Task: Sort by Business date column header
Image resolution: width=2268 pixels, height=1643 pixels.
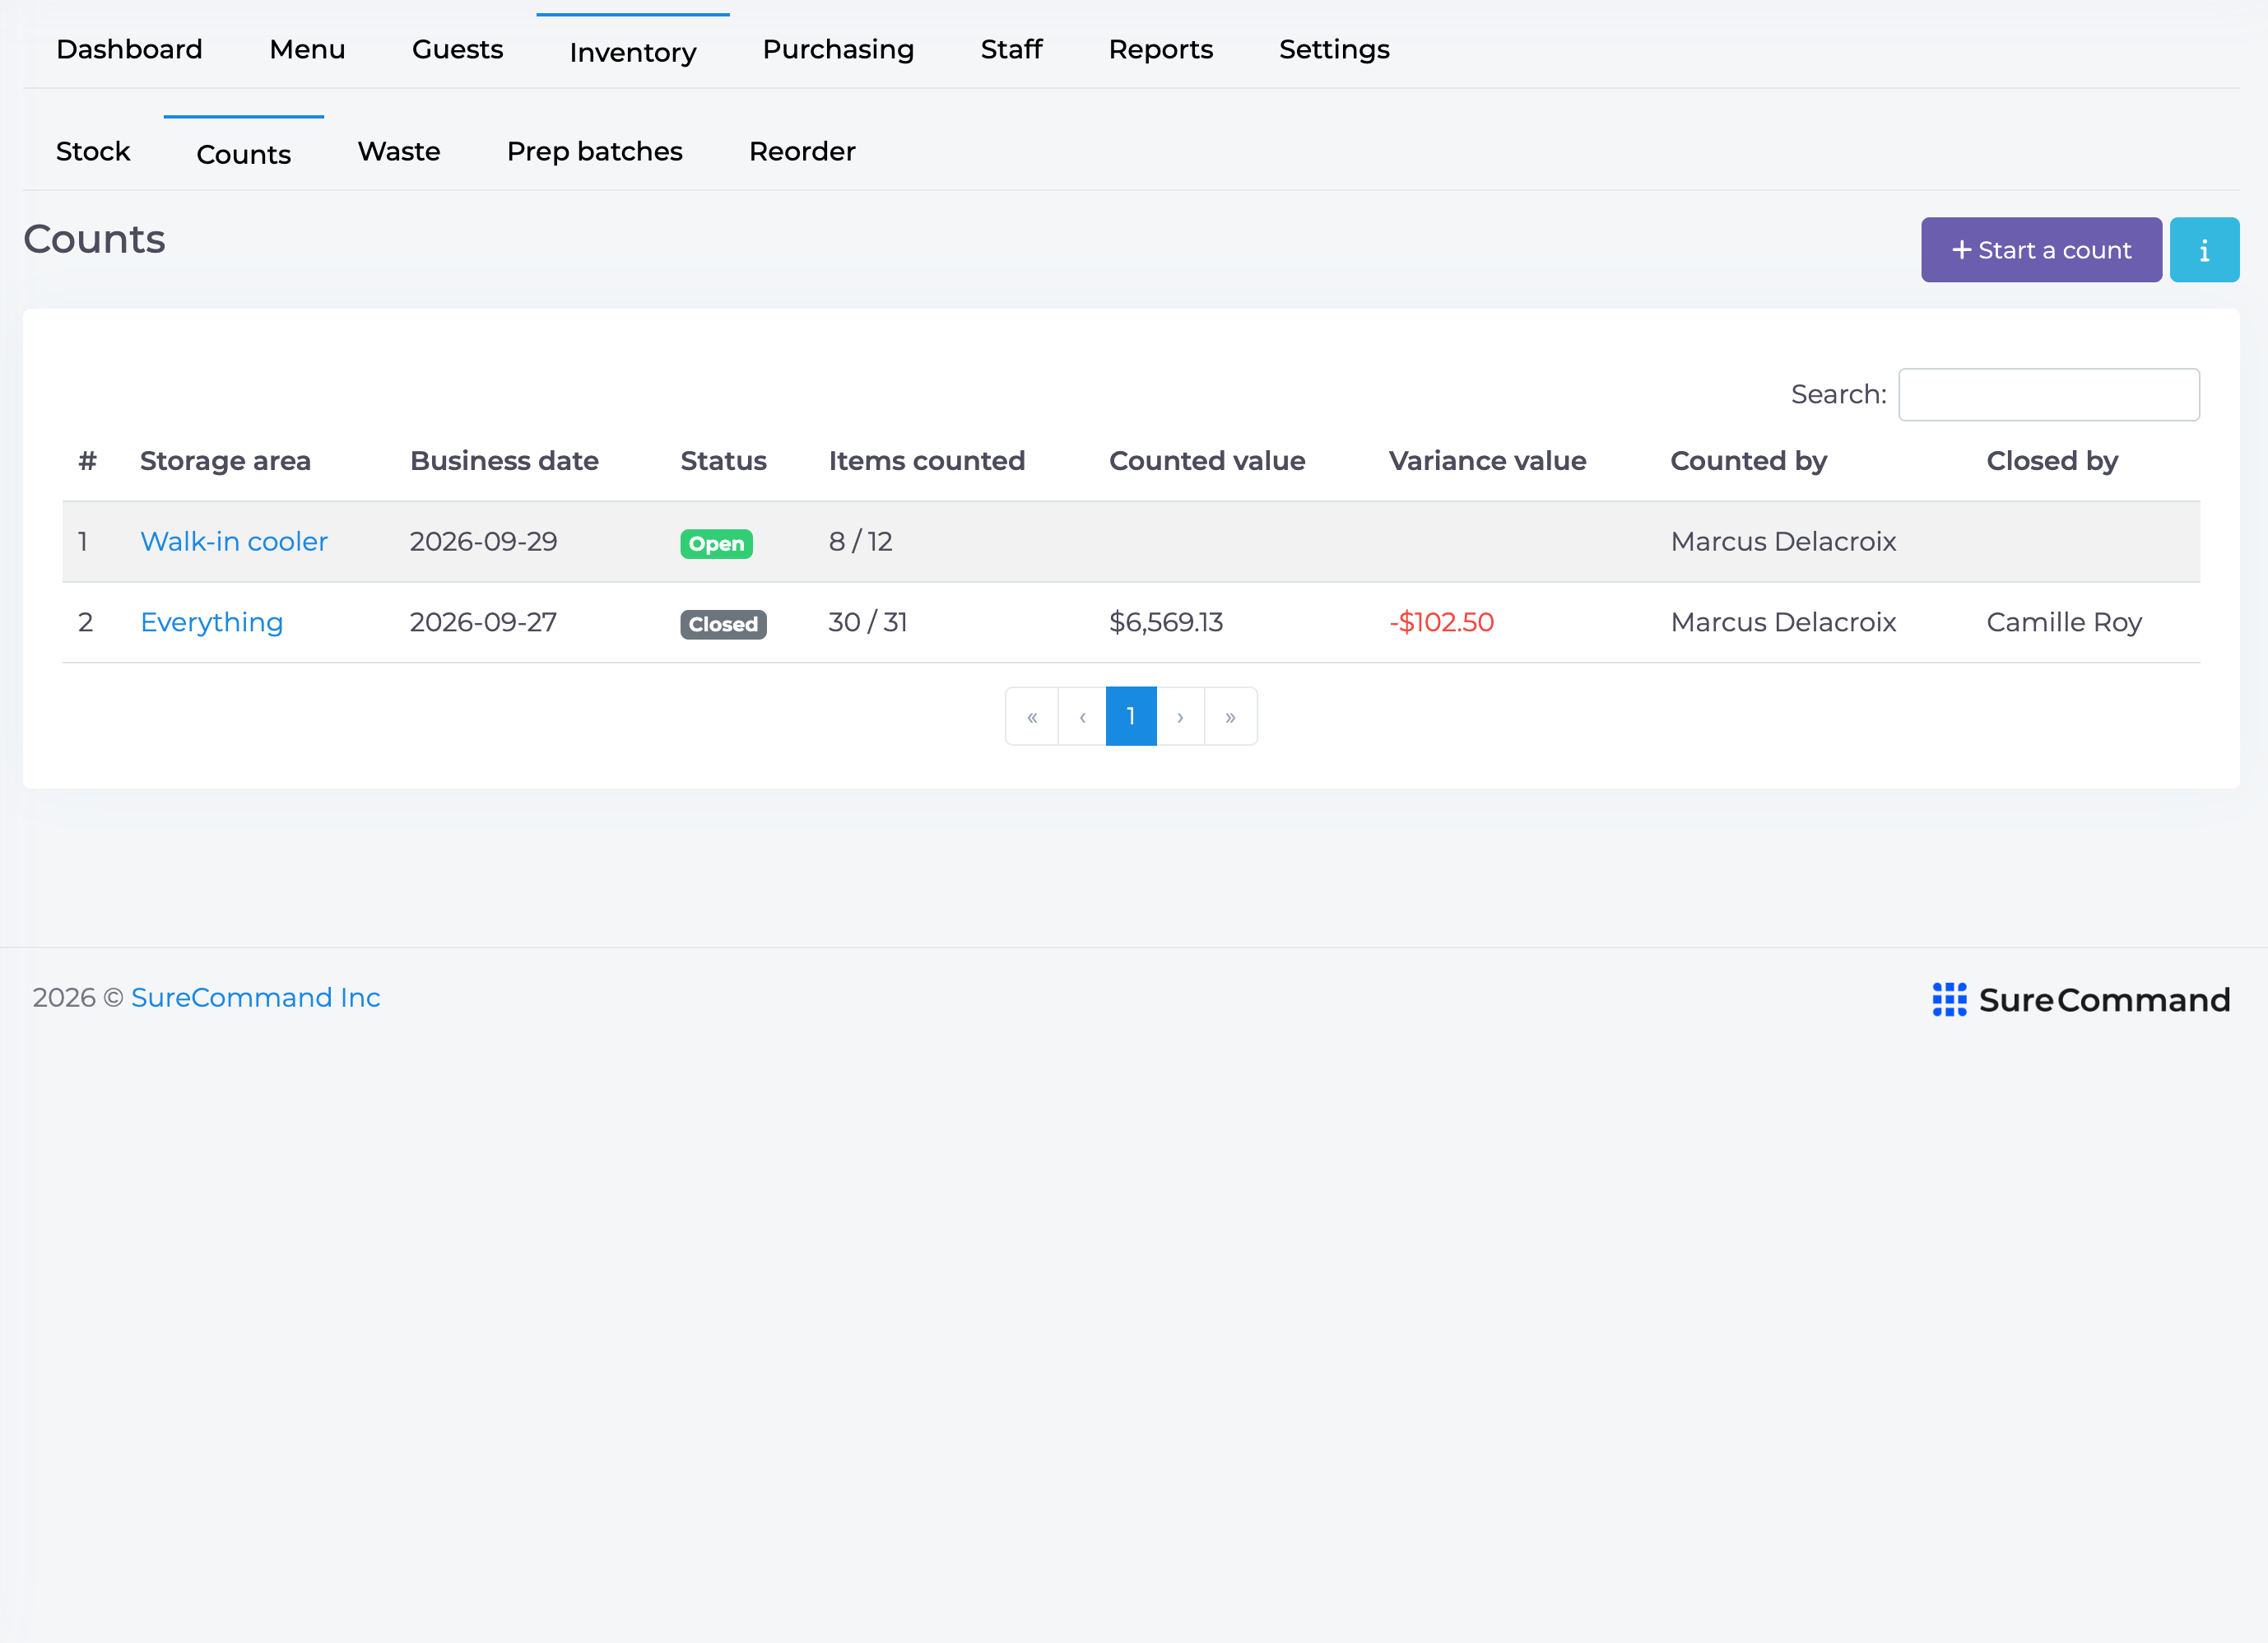Action: (x=504, y=460)
